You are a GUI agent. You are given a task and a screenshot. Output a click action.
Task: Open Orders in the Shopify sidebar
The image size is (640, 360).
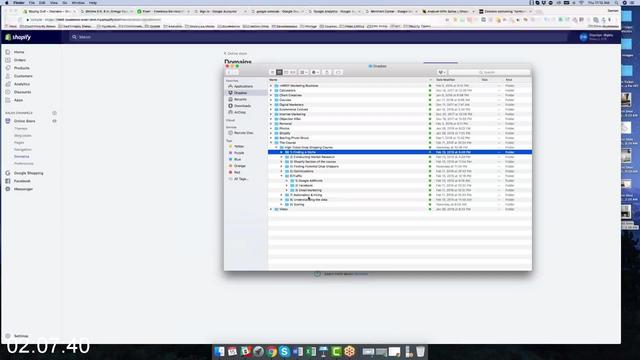tap(20, 60)
